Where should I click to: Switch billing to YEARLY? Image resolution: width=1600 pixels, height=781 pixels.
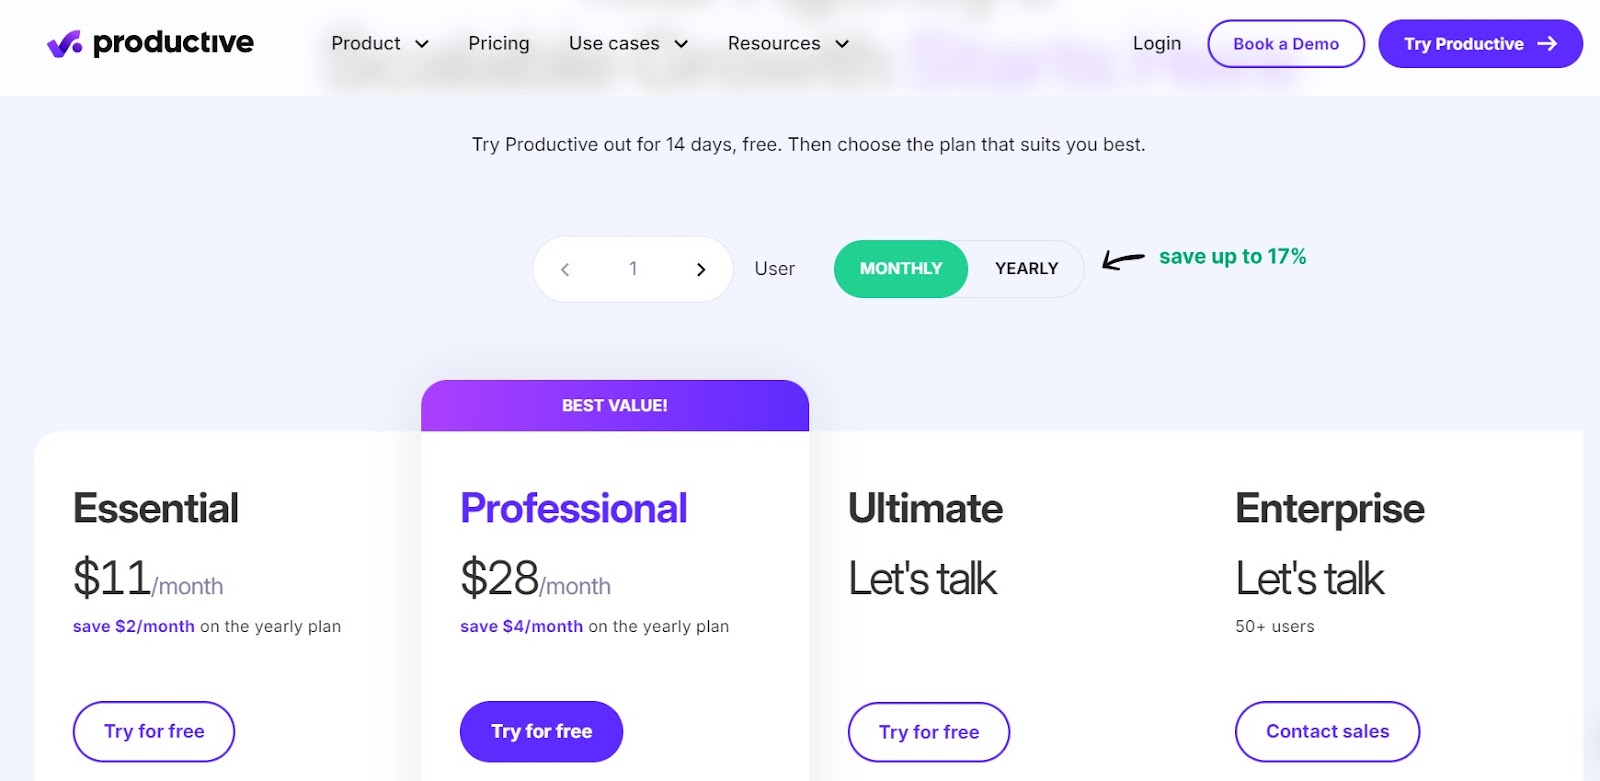[1025, 268]
